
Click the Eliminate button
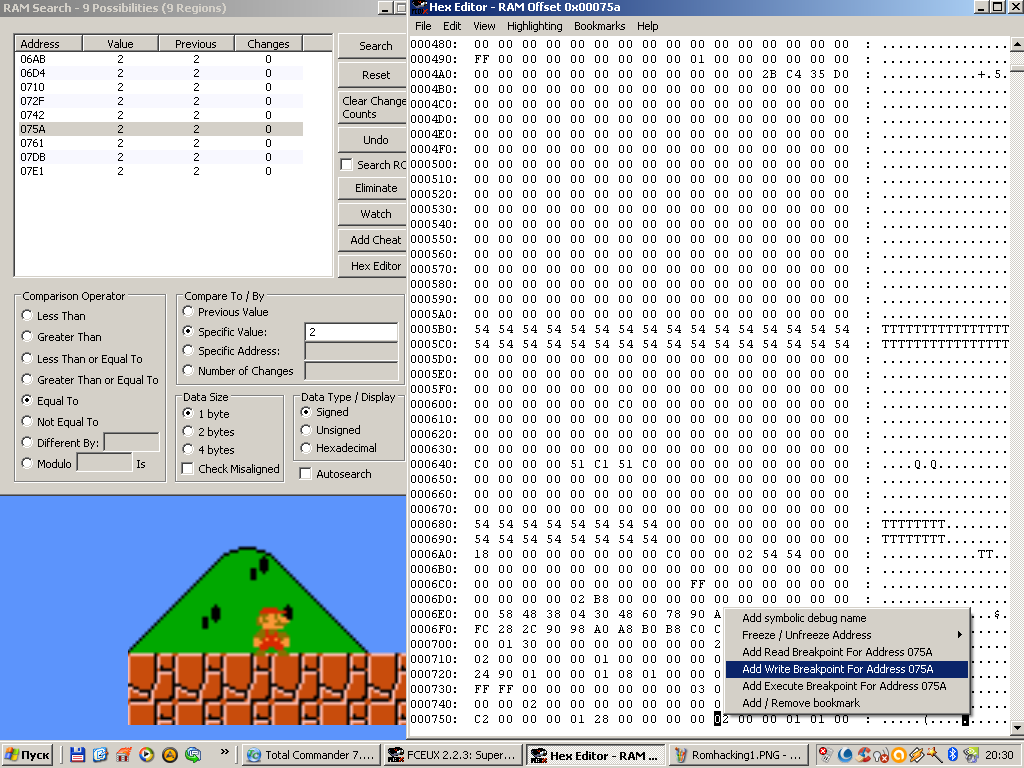pyautogui.click(x=375, y=188)
